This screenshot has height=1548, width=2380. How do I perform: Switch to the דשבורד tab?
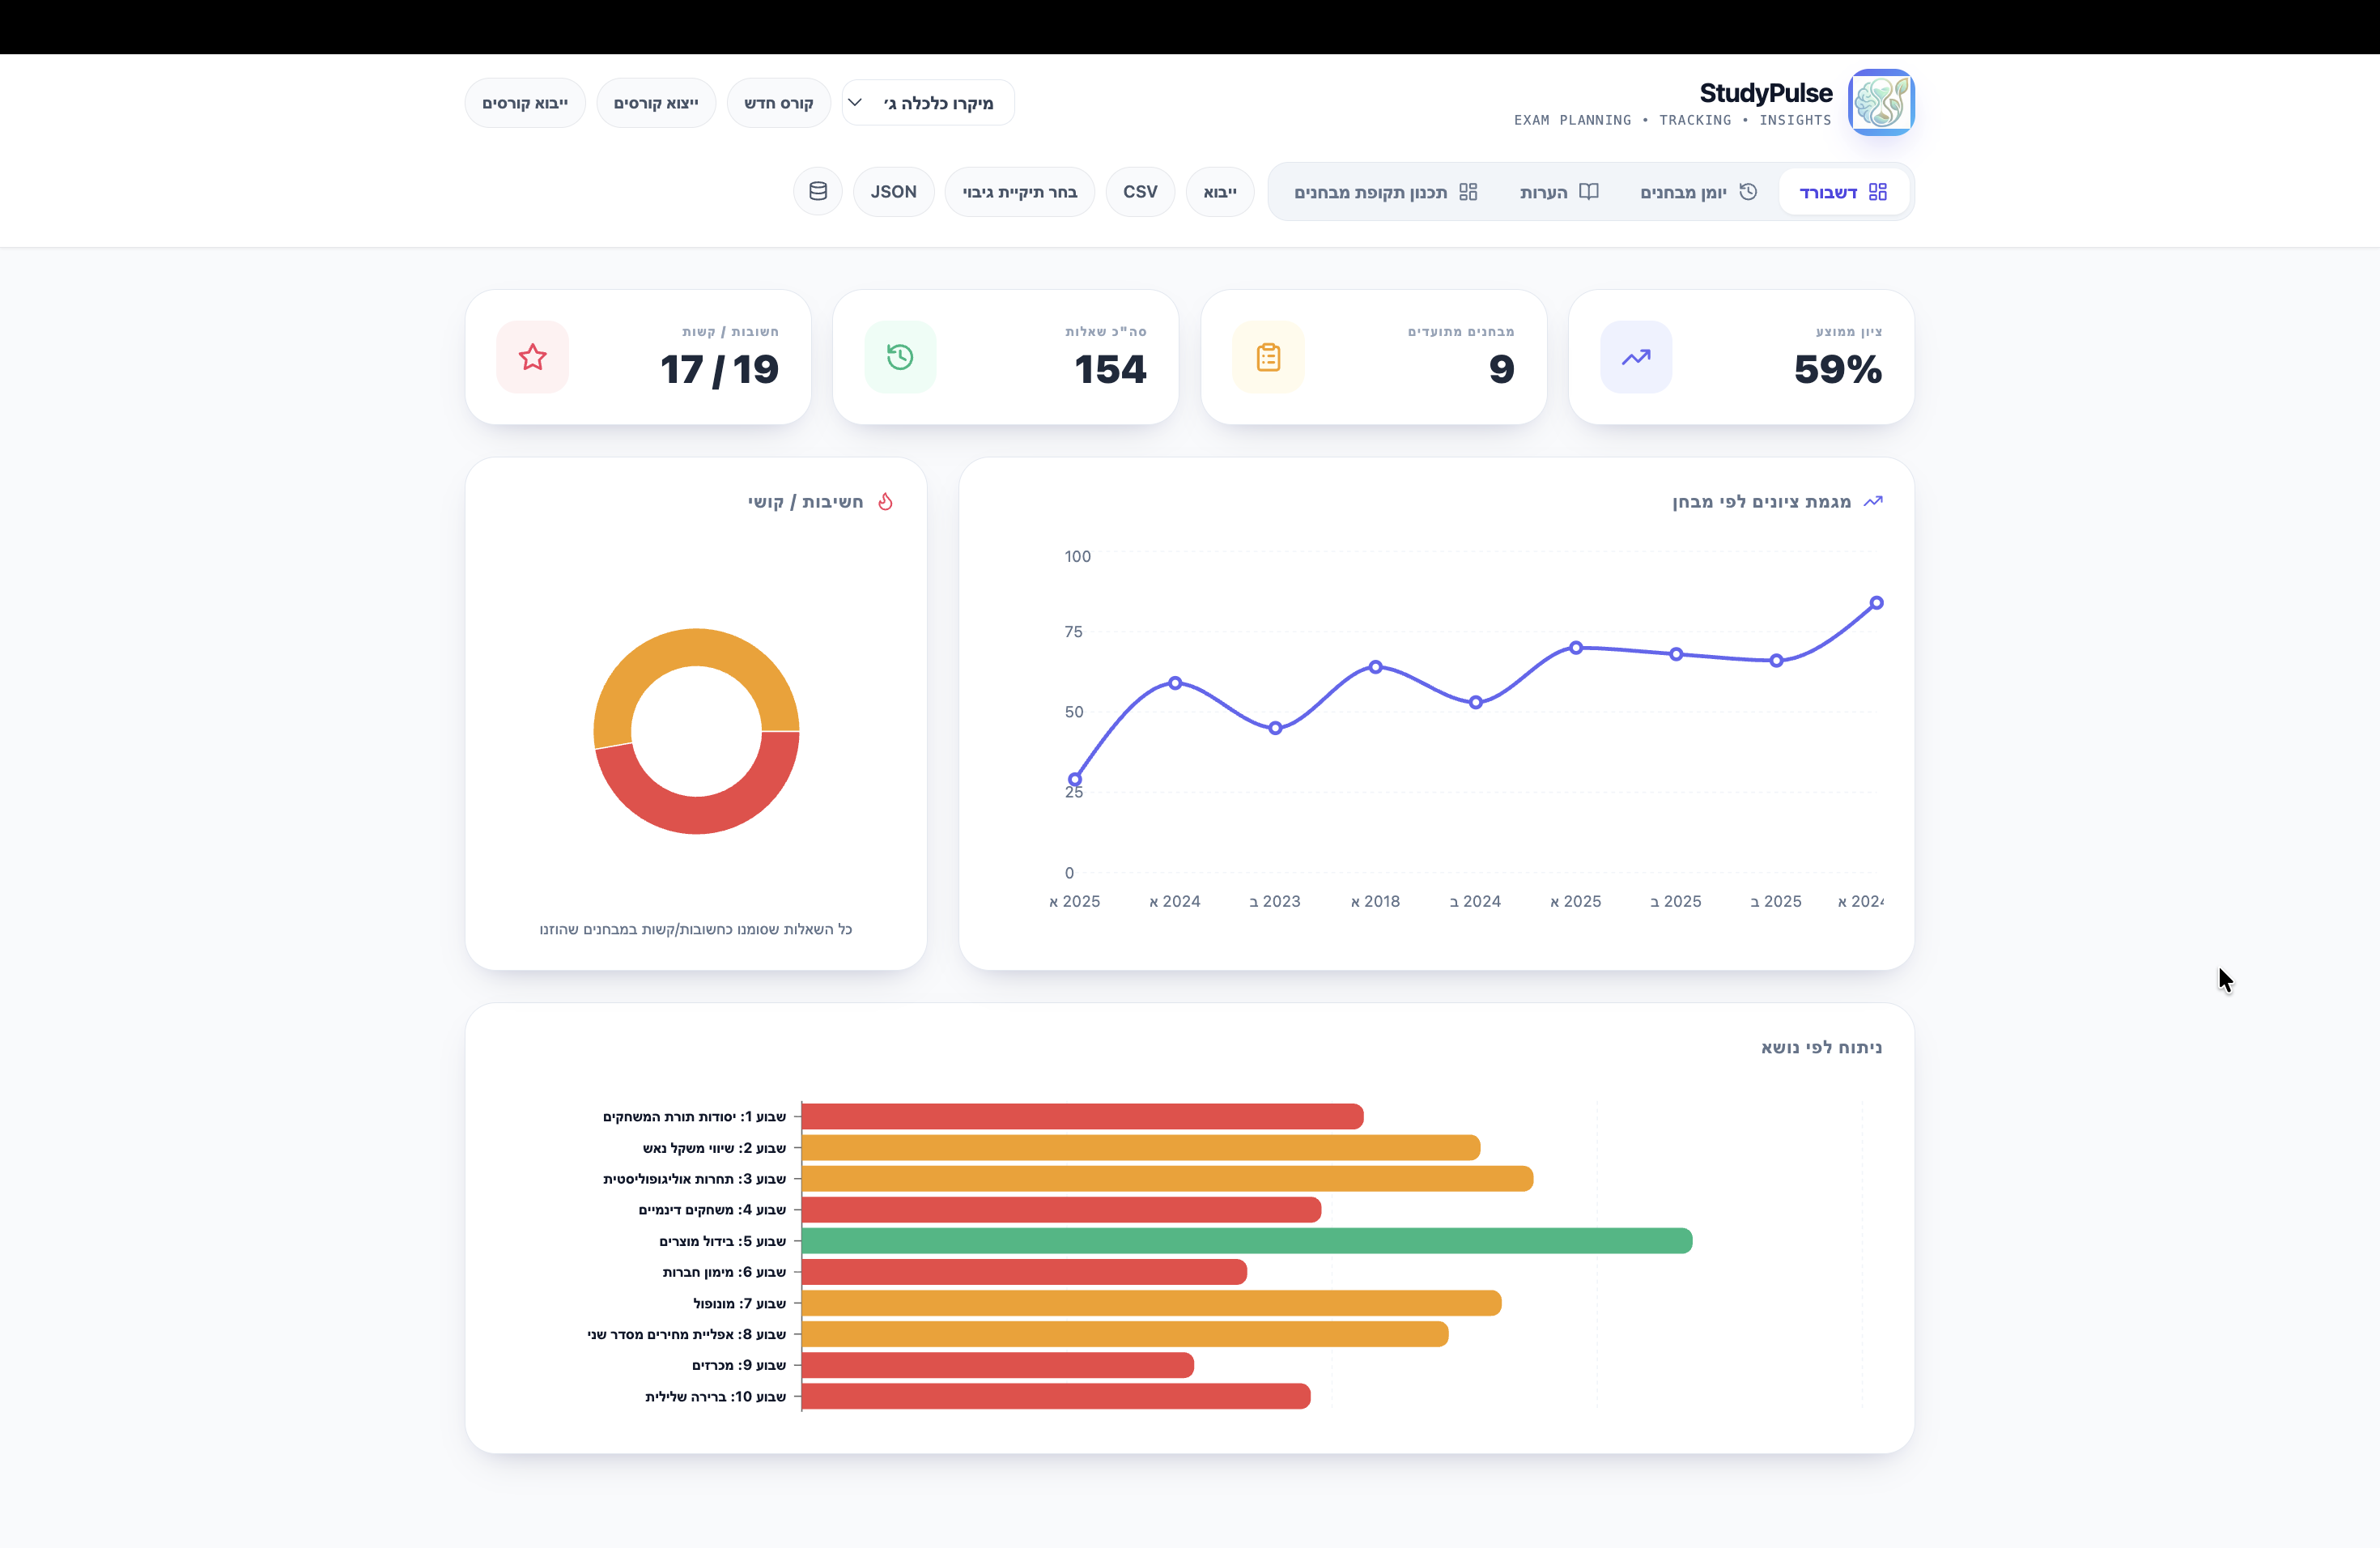click(x=1843, y=190)
